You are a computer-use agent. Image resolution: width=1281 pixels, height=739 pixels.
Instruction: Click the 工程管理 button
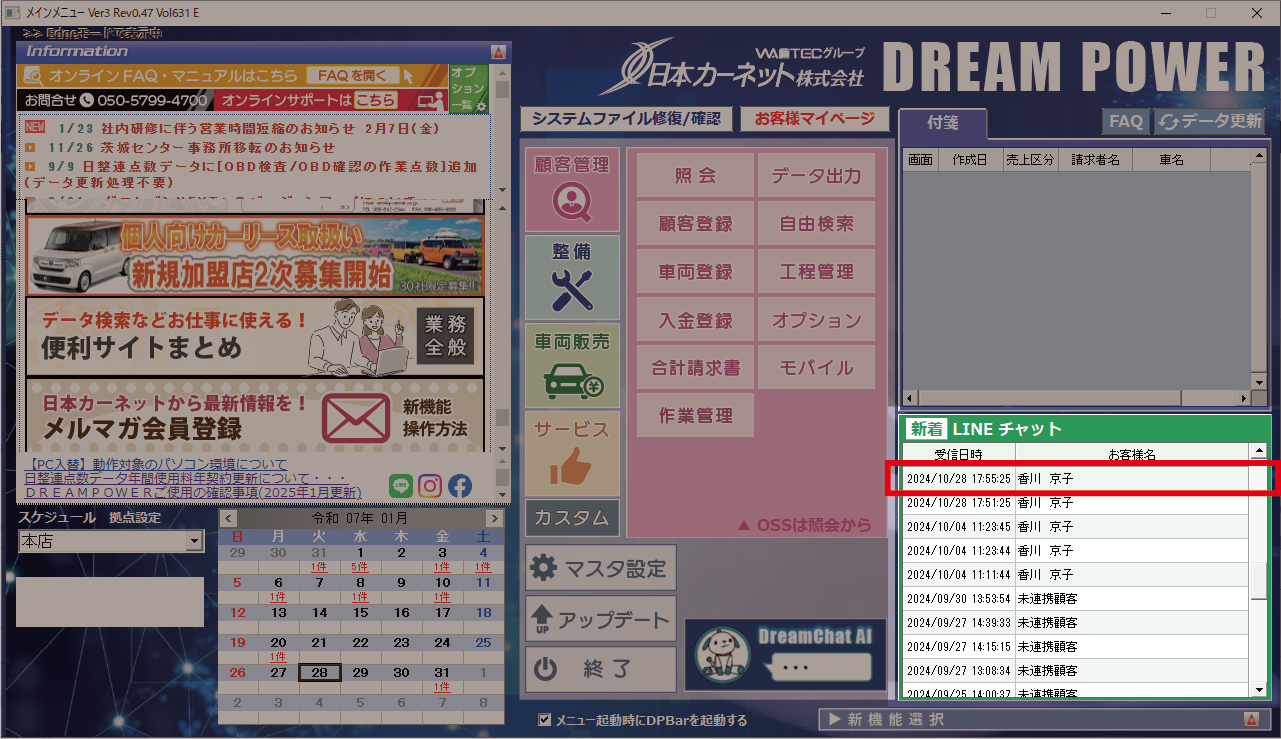point(816,272)
